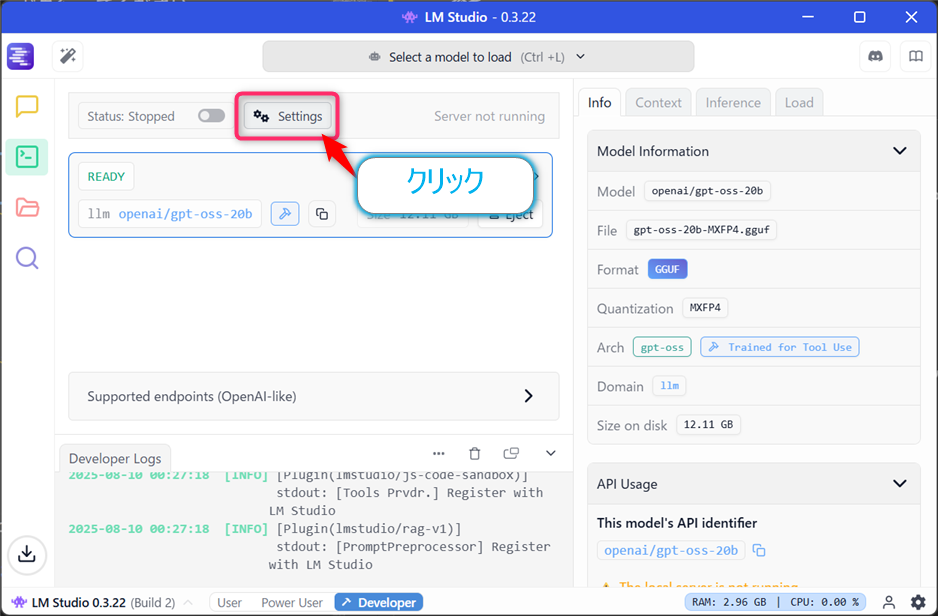Open the Select a model to load dropdown
Screen dimensions: 938x616
point(478,57)
